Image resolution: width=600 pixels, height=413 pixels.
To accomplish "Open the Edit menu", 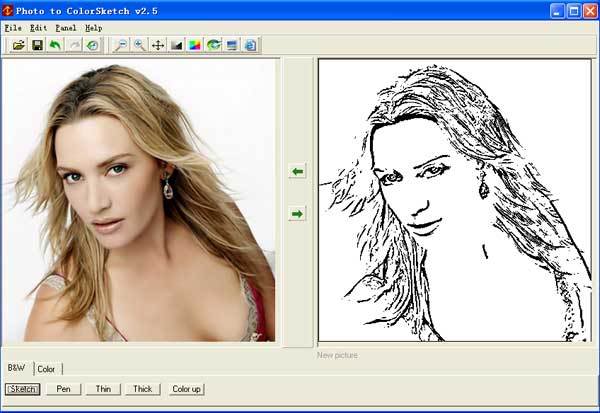I will point(37,28).
